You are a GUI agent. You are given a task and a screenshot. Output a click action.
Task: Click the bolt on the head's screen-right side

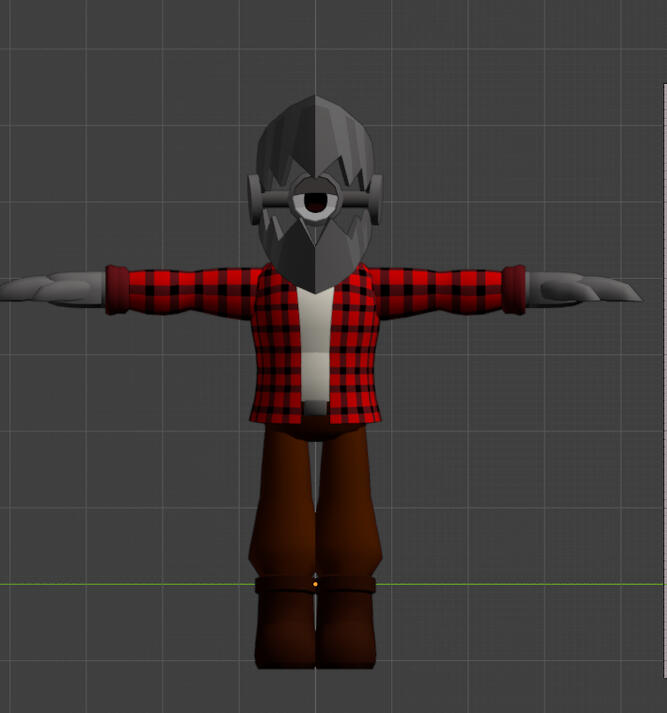376,200
